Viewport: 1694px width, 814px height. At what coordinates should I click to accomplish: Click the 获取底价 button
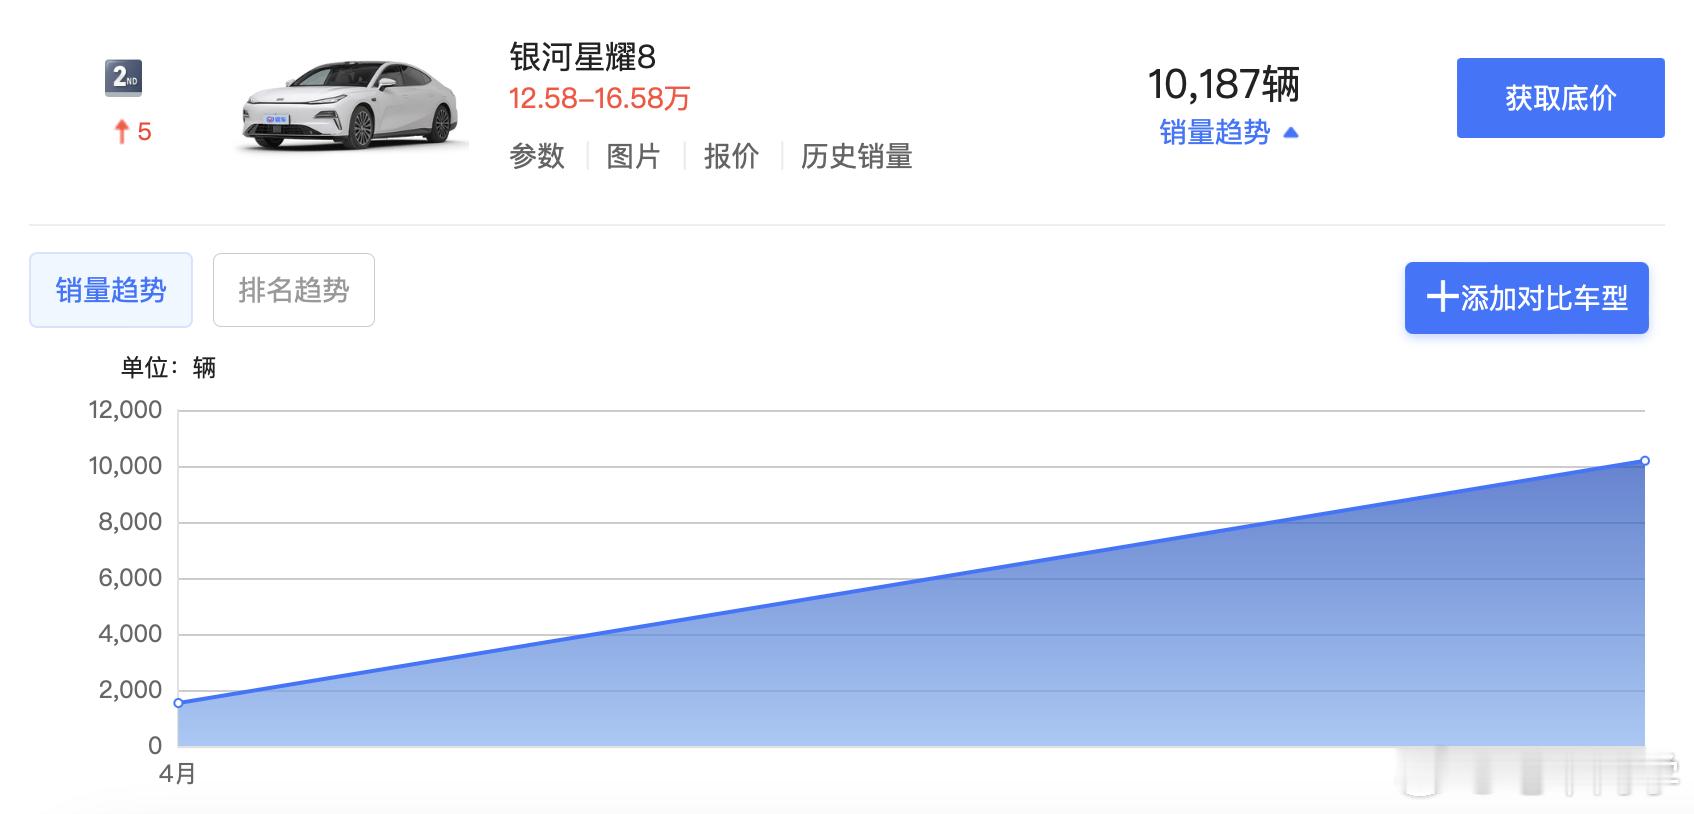(1560, 98)
